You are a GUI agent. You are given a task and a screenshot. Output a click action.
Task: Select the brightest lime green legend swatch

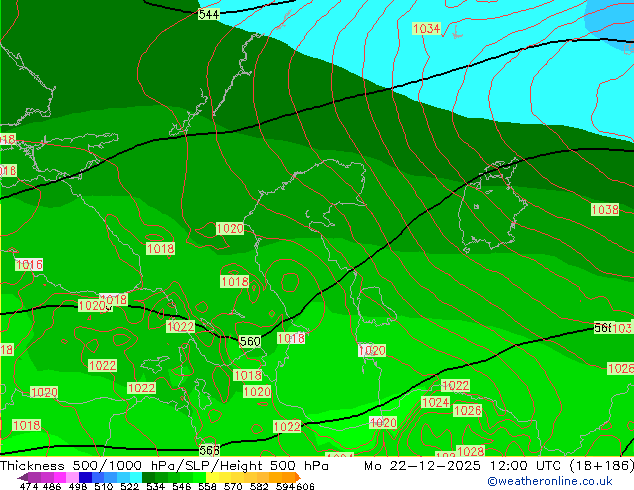click(x=199, y=477)
